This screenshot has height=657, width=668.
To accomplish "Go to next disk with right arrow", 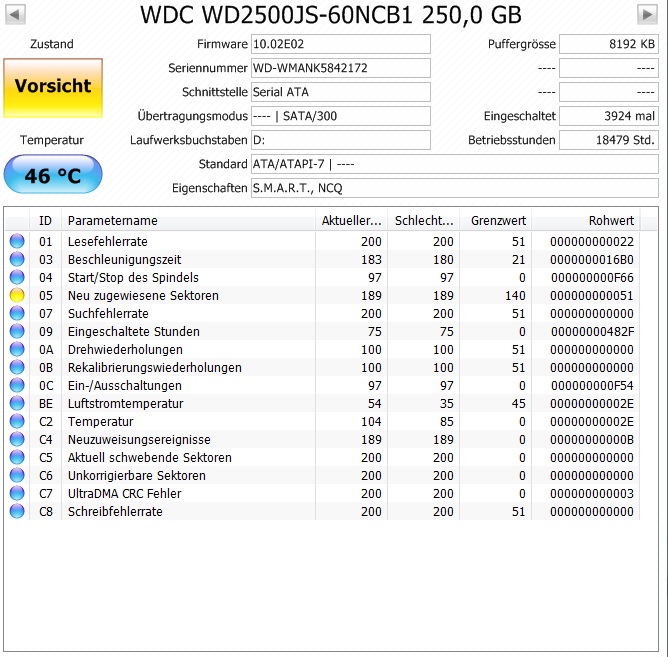I will pyautogui.click(x=647, y=14).
